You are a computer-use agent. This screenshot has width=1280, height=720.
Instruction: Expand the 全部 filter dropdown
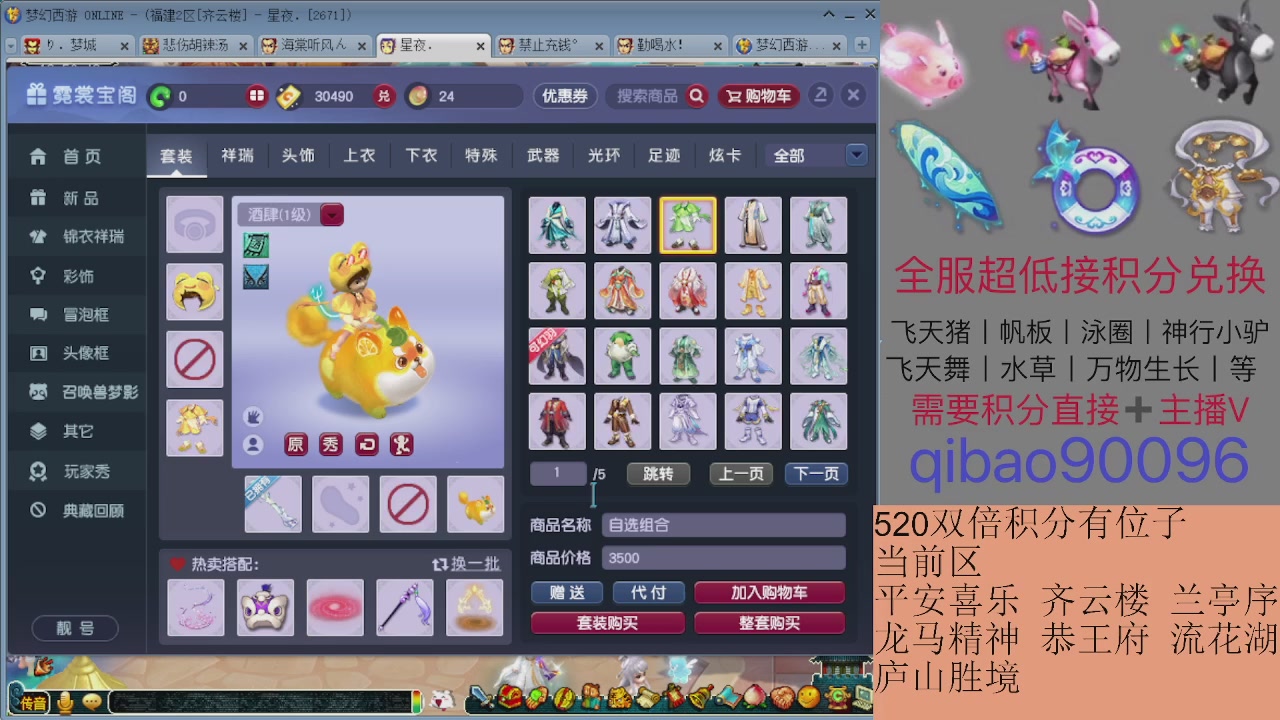[x=856, y=155]
